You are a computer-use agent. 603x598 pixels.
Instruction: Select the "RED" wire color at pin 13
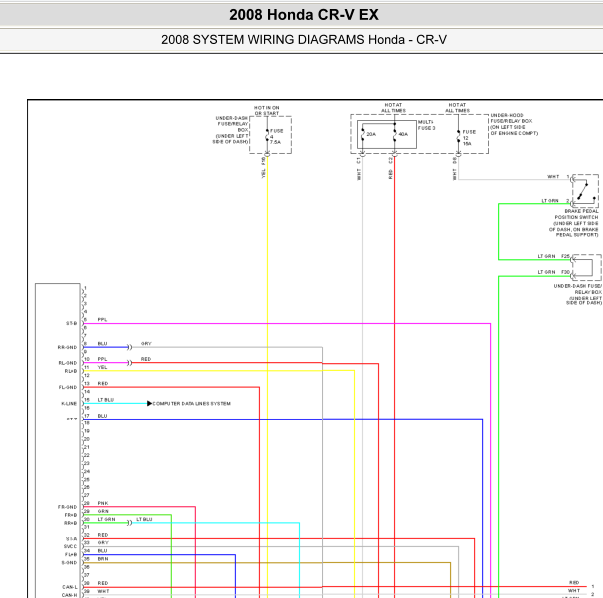coord(103,383)
